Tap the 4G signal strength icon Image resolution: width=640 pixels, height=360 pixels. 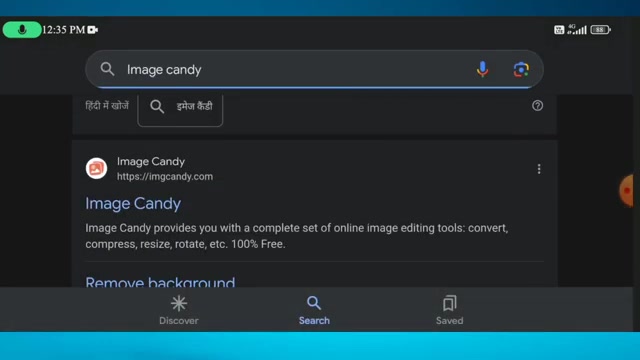tap(577, 29)
